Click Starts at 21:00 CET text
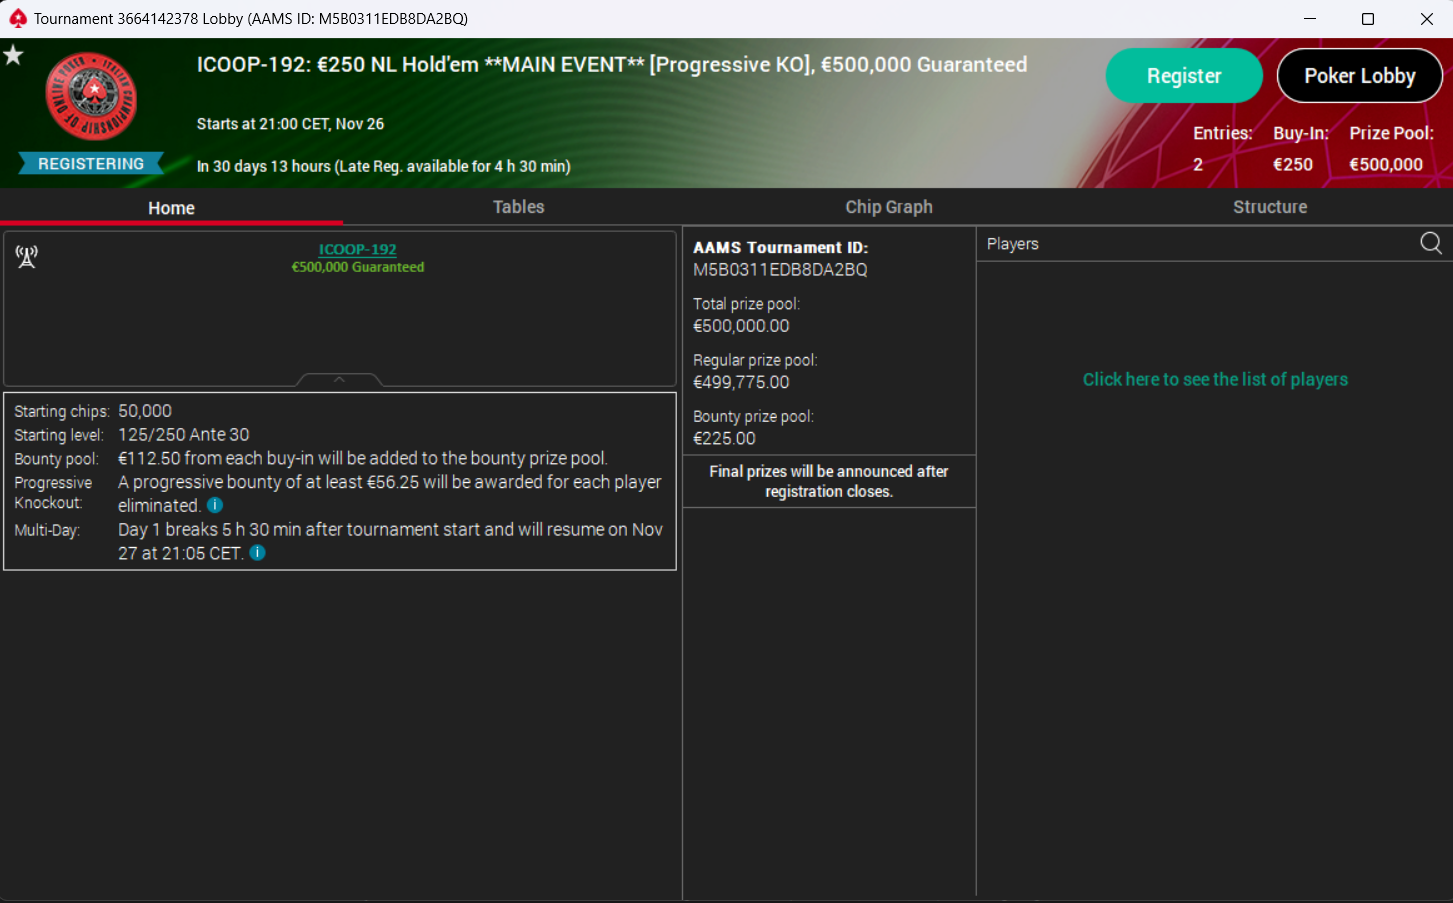This screenshot has height=903, width=1453. click(x=290, y=124)
